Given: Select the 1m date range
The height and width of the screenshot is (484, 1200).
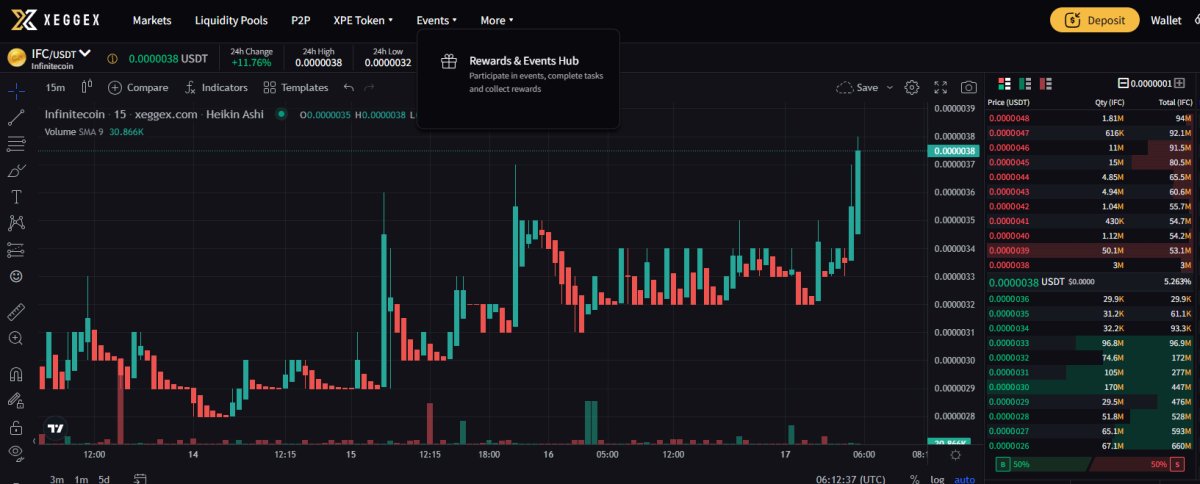Looking at the screenshot, I should coord(81,479).
